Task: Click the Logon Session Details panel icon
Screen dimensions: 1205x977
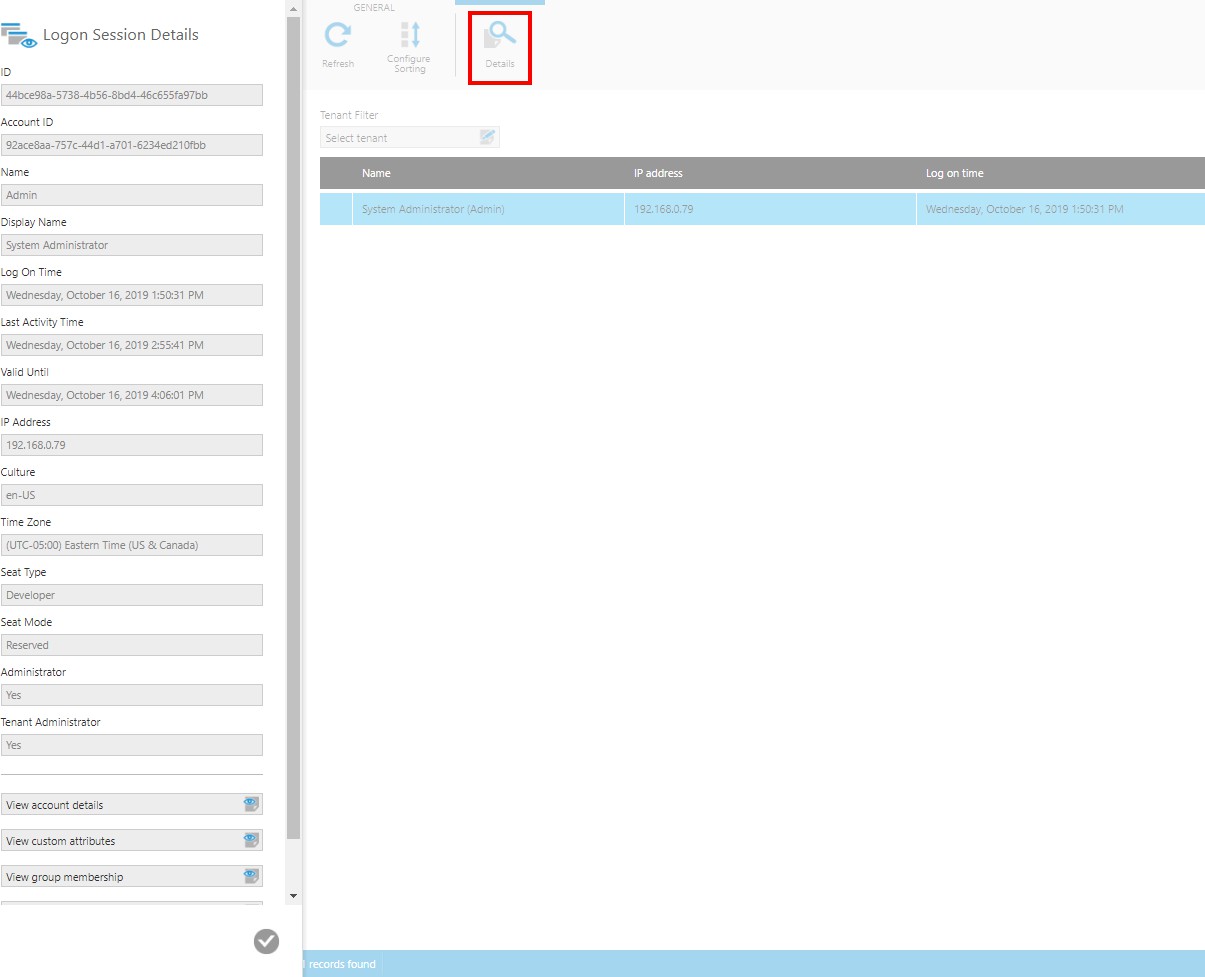Action: pos(20,35)
